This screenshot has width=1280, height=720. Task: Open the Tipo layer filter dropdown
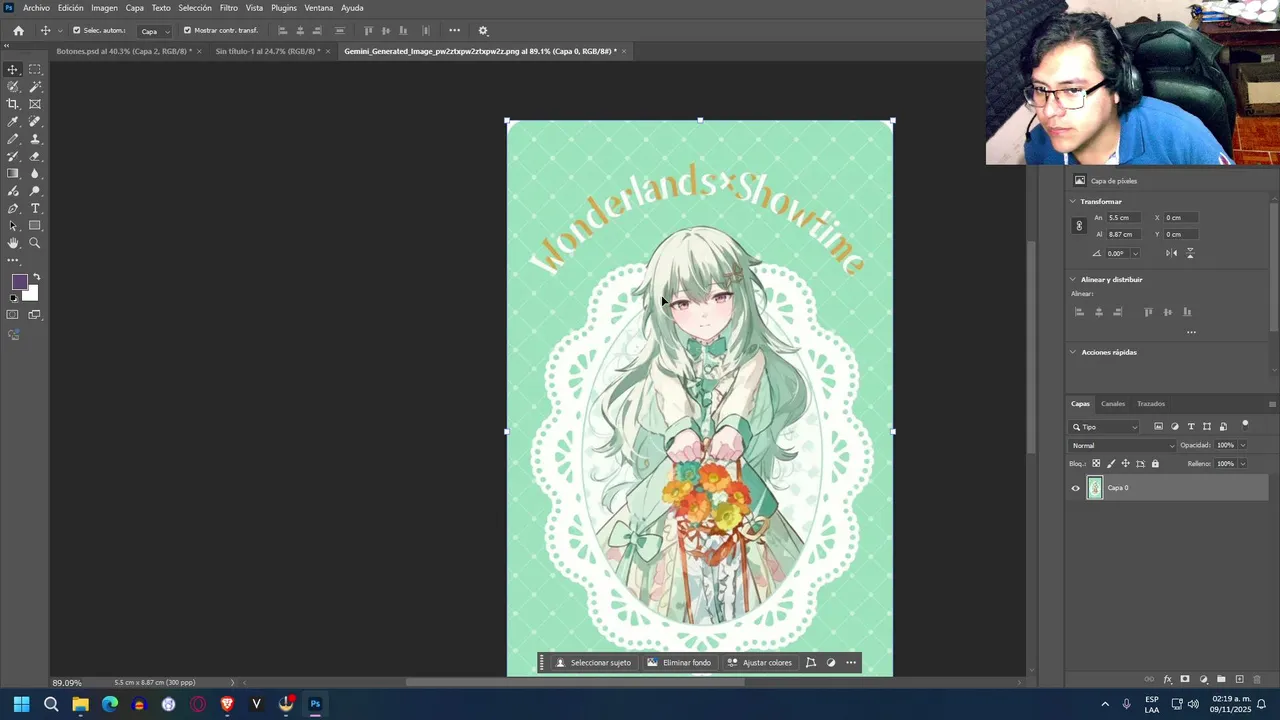pos(1105,427)
